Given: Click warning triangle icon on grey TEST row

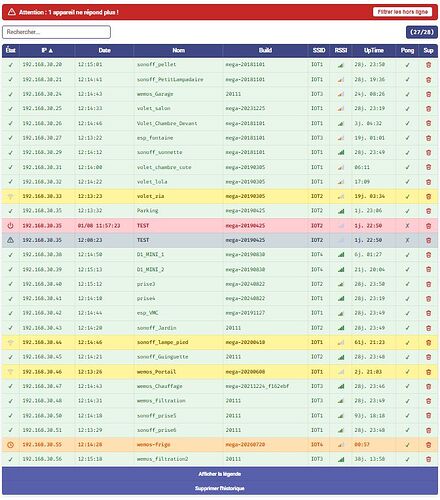Looking at the screenshot, I should pyautogui.click(x=11, y=240).
